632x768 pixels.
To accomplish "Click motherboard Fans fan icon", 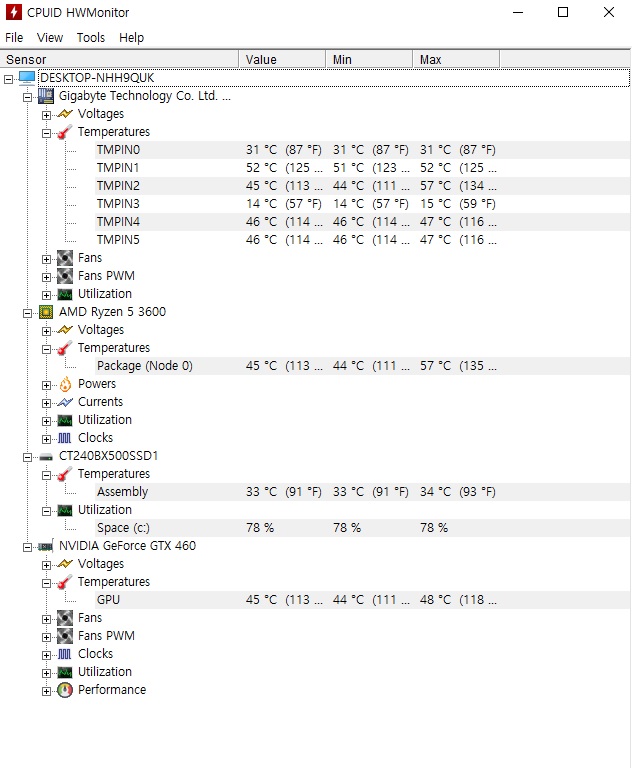I will [65, 258].
